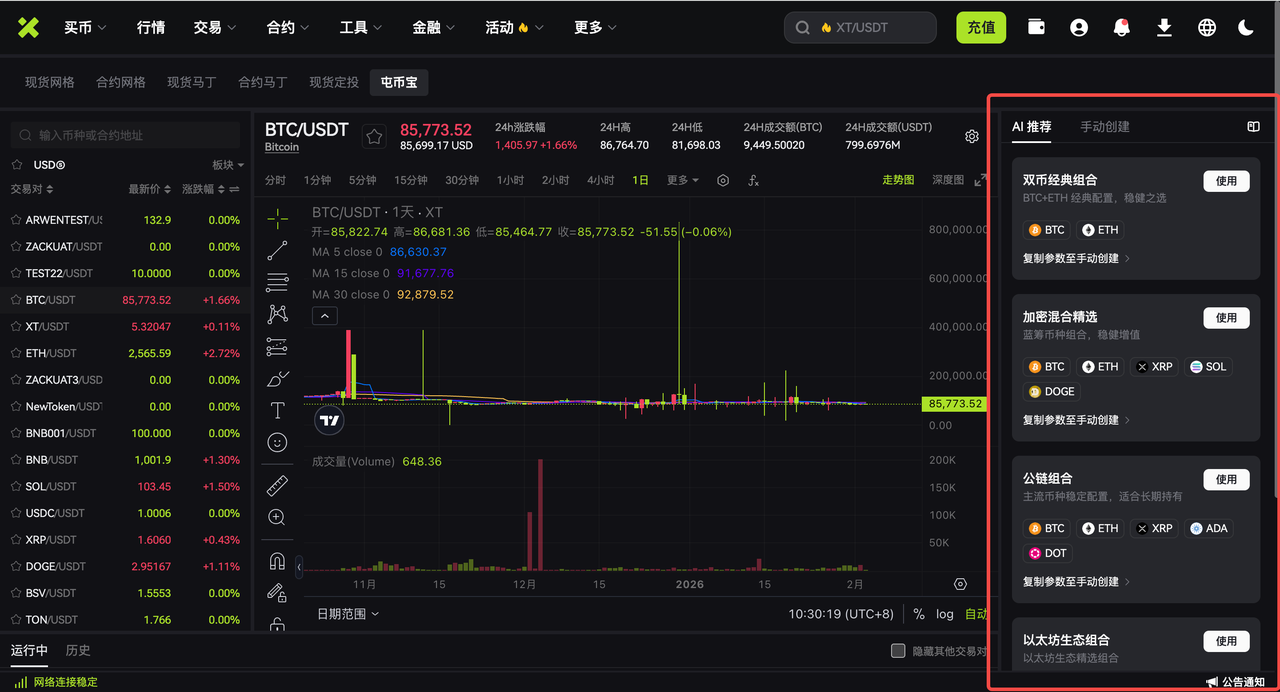Toggle favorite star for SOL/USDT row
Screen dimensions: 1280x692
pyautogui.click(x=16, y=487)
